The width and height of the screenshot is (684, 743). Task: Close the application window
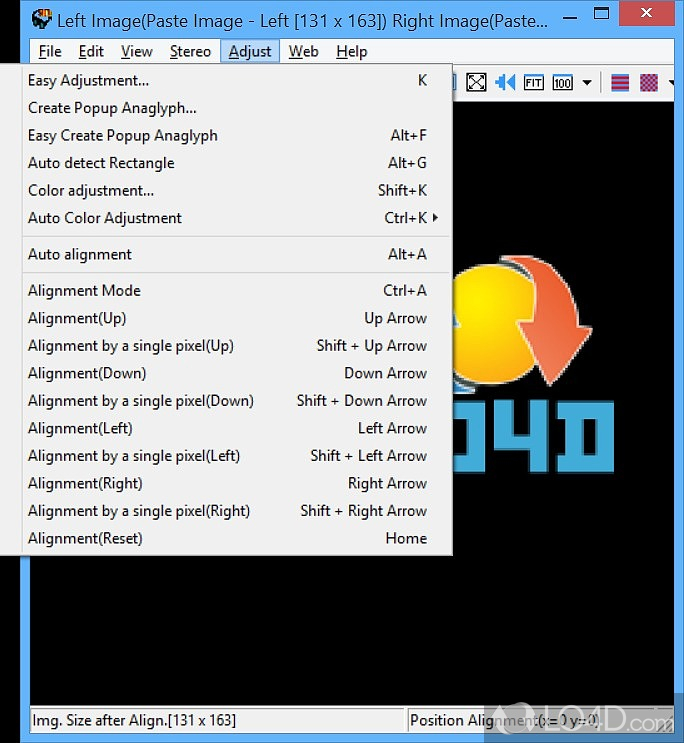click(646, 13)
